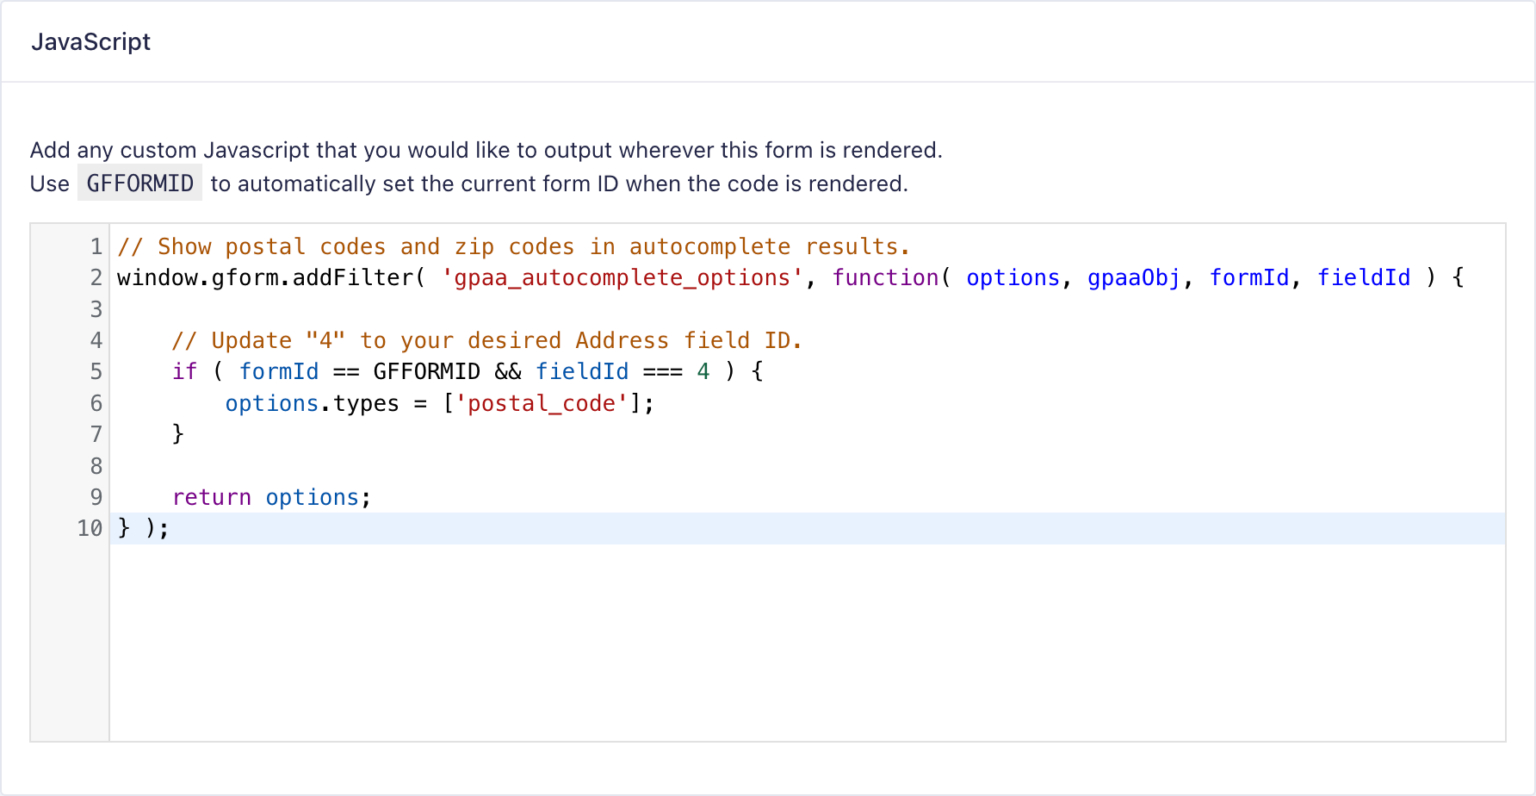Click the 'function' keyword on line 2
The width and height of the screenshot is (1536, 796).
(886, 278)
